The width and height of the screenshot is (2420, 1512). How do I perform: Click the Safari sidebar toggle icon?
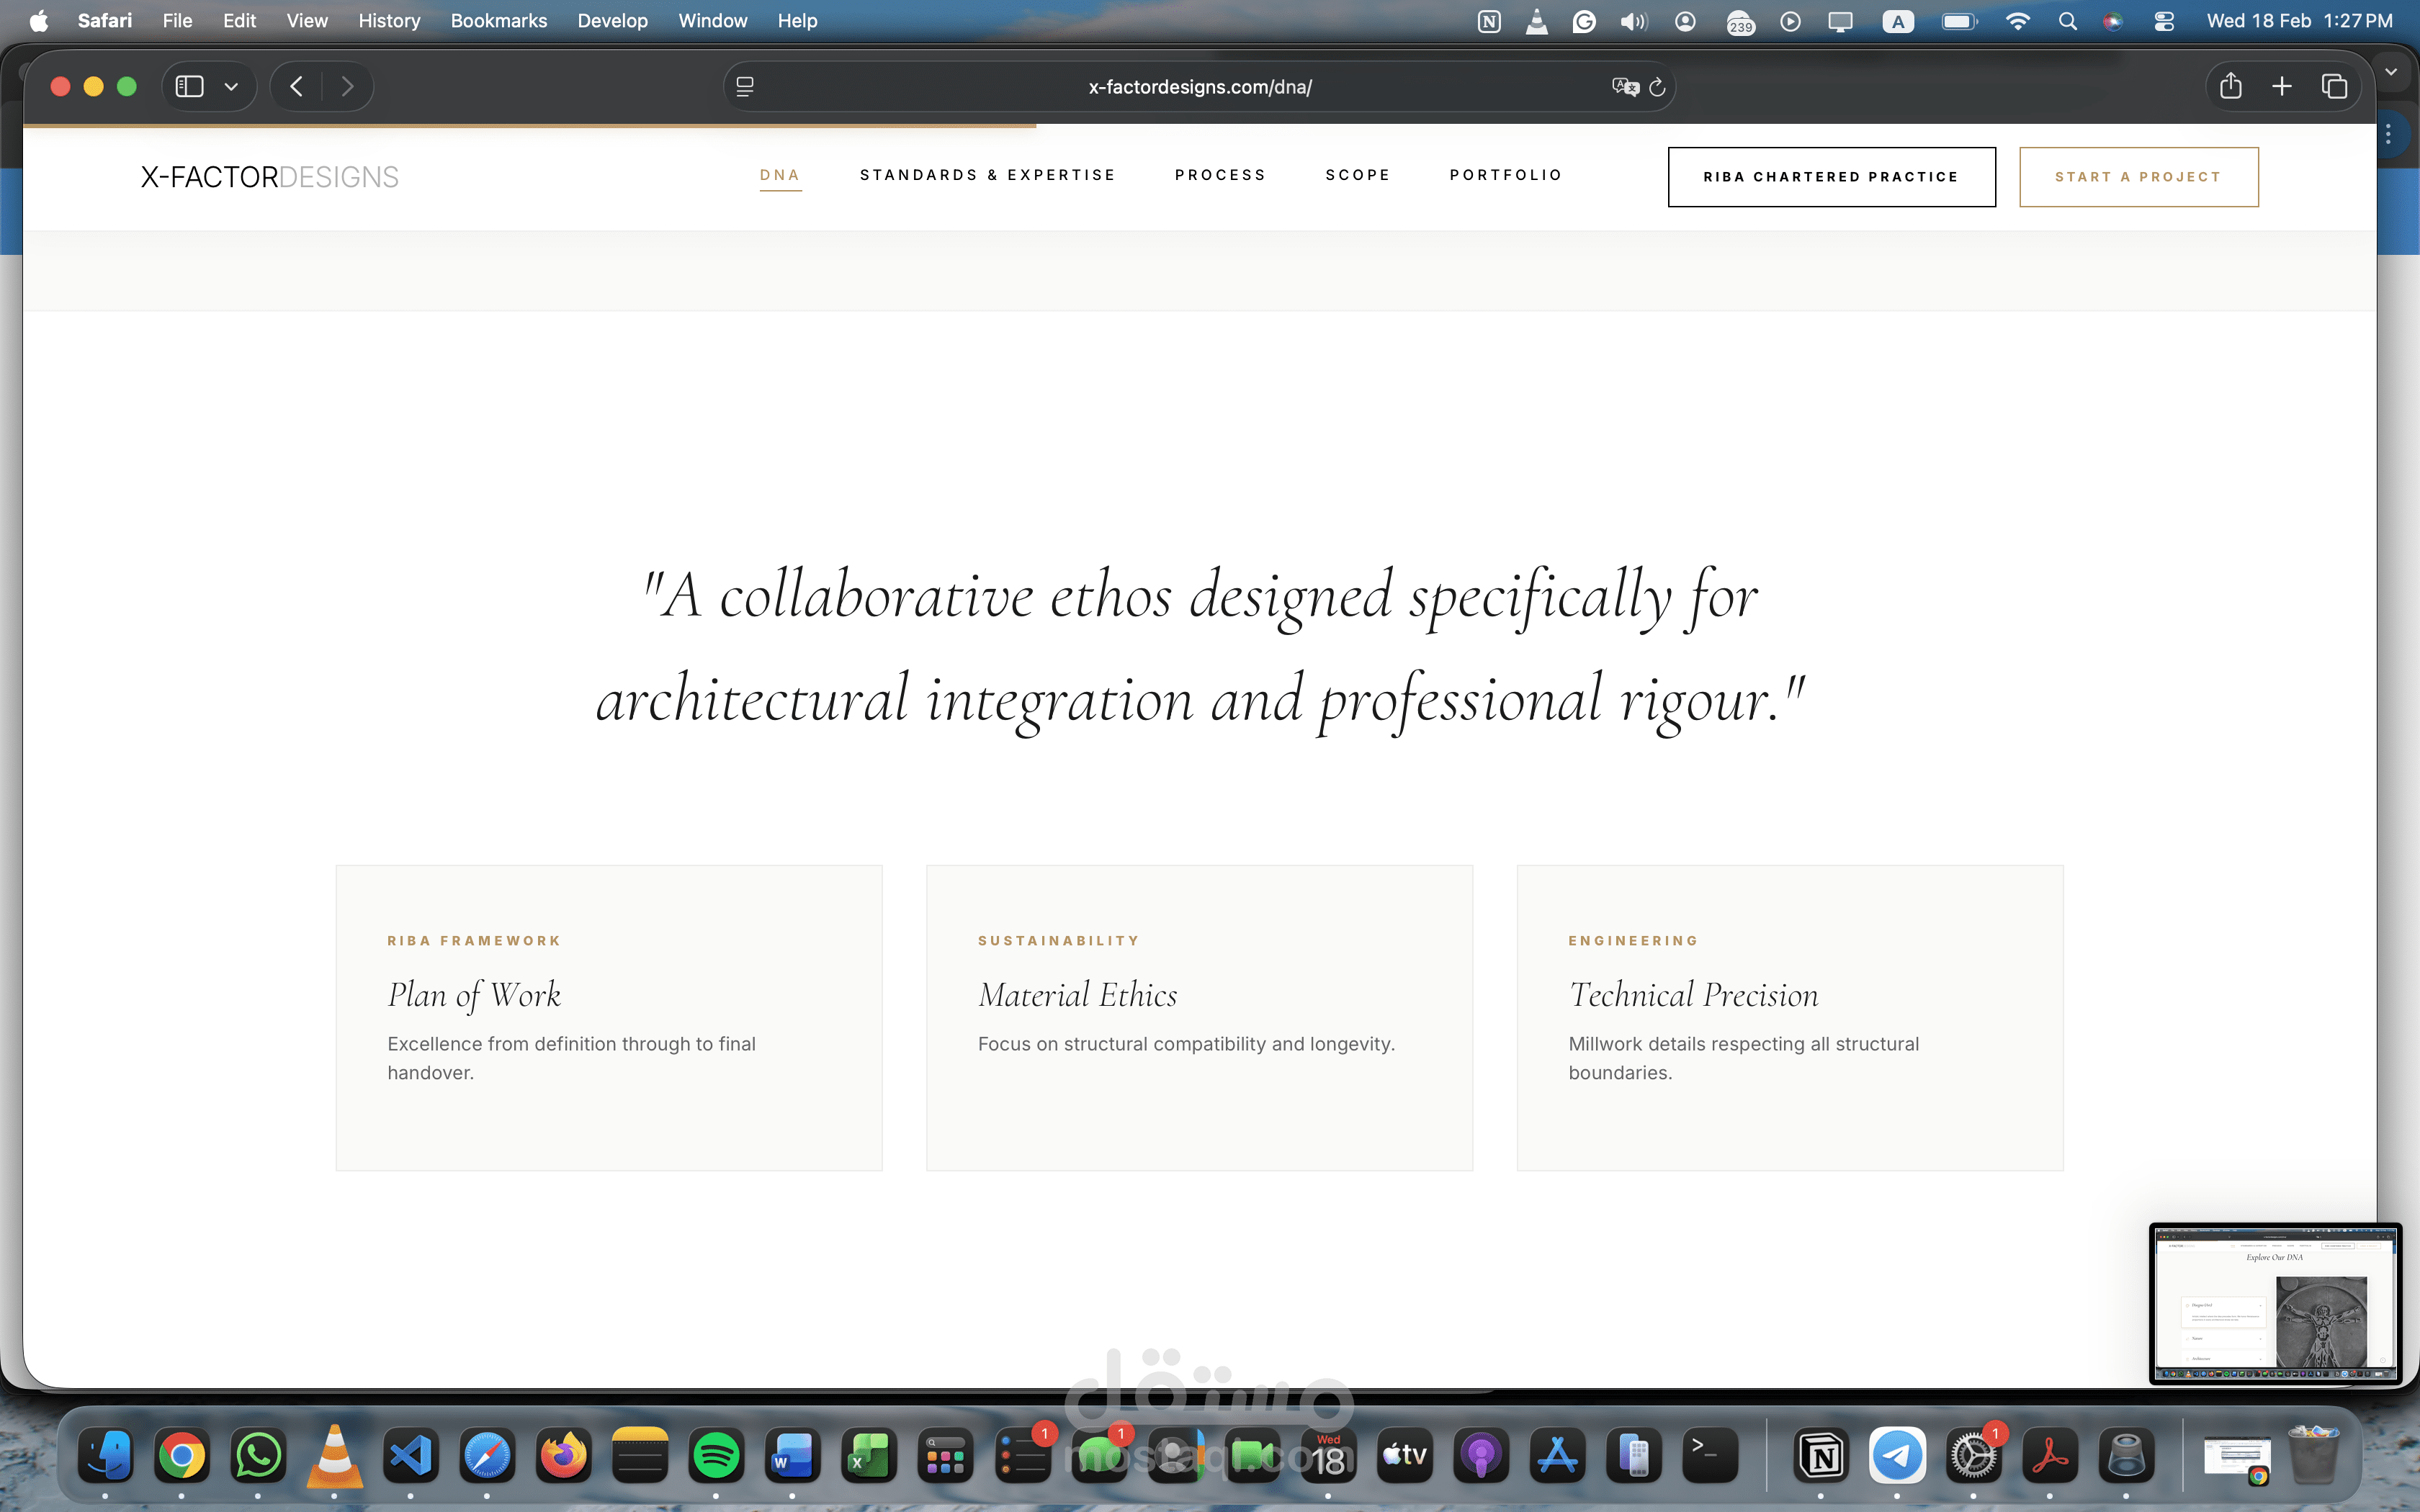click(x=189, y=87)
